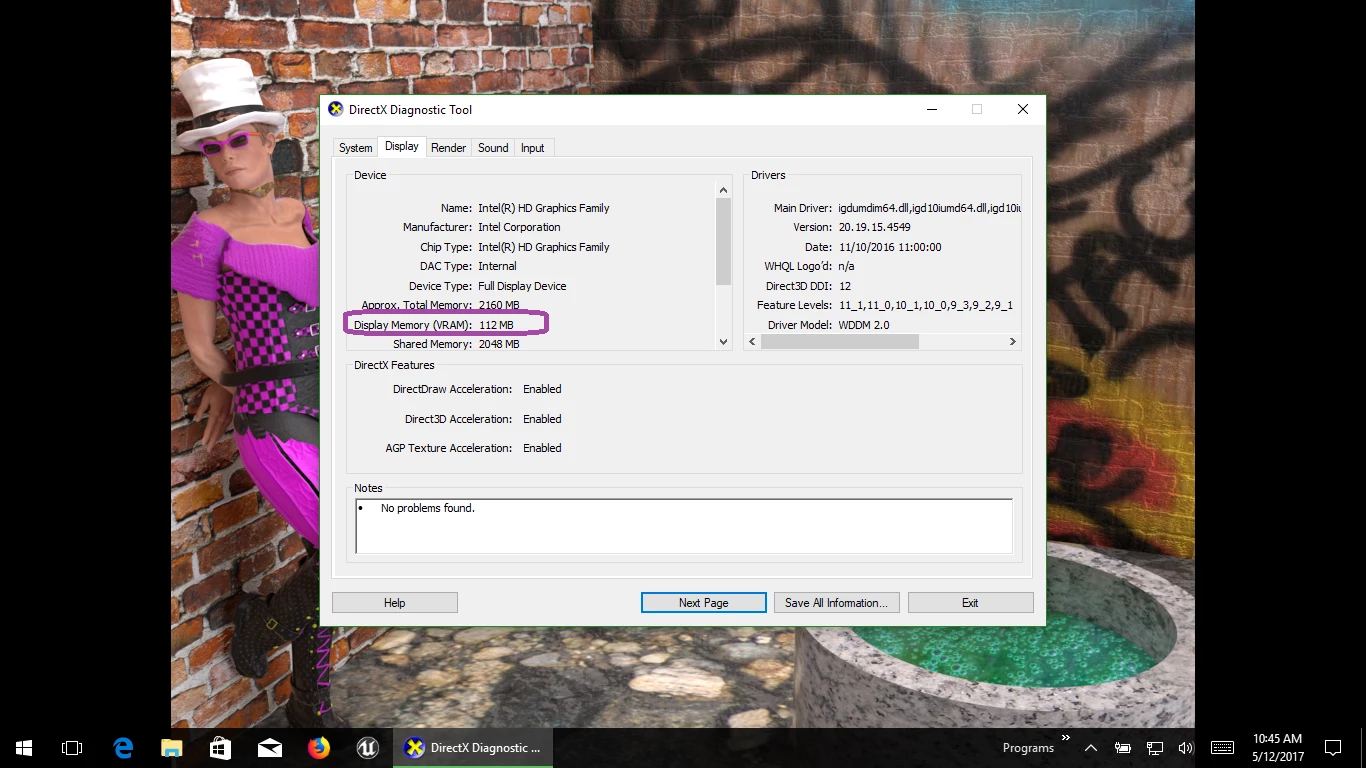Image resolution: width=1366 pixels, height=768 pixels.
Task: Click the DirectDraw Acceleration Enabled value
Action: [542, 389]
